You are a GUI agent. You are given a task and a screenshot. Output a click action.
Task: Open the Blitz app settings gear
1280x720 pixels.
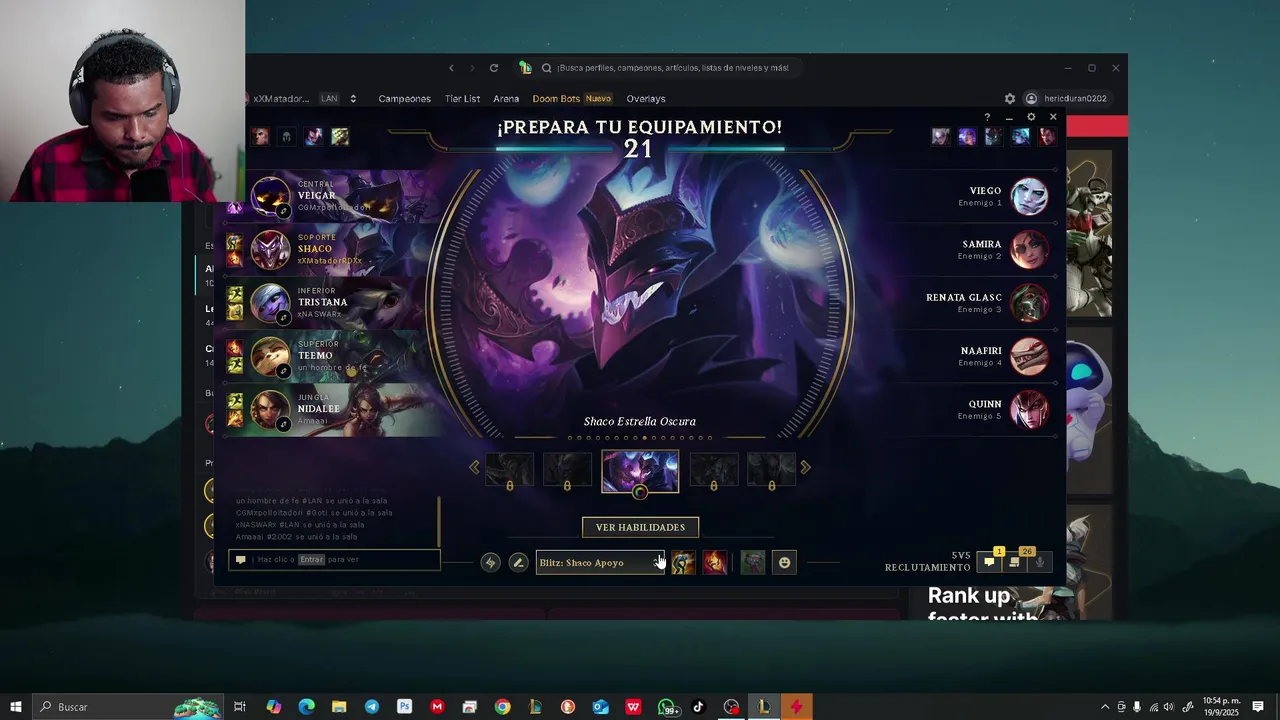tap(1010, 99)
